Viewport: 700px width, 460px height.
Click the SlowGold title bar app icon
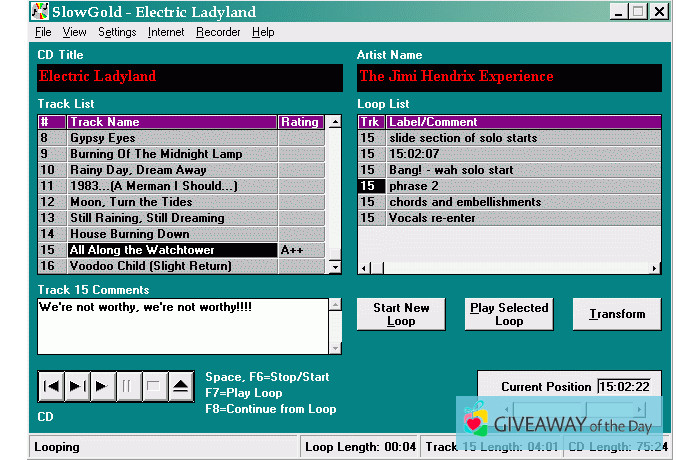click(x=42, y=12)
